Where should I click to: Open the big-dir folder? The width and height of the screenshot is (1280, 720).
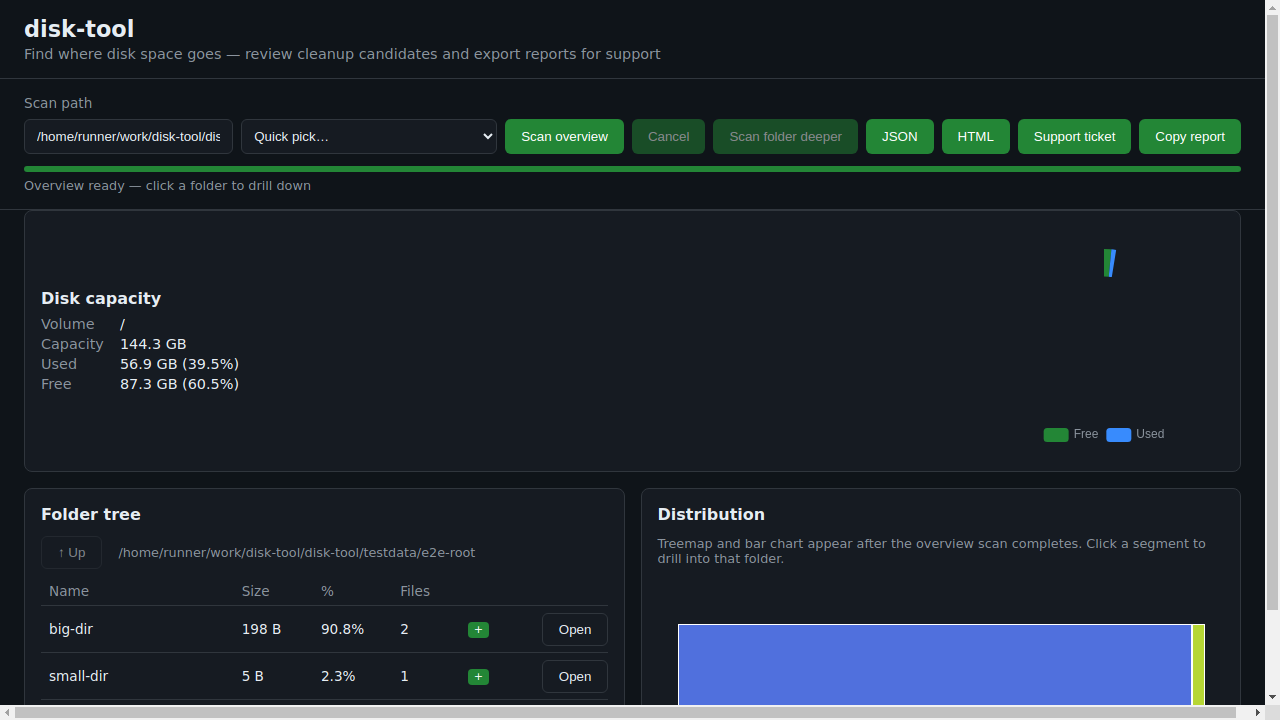click(x=575, y=630)
